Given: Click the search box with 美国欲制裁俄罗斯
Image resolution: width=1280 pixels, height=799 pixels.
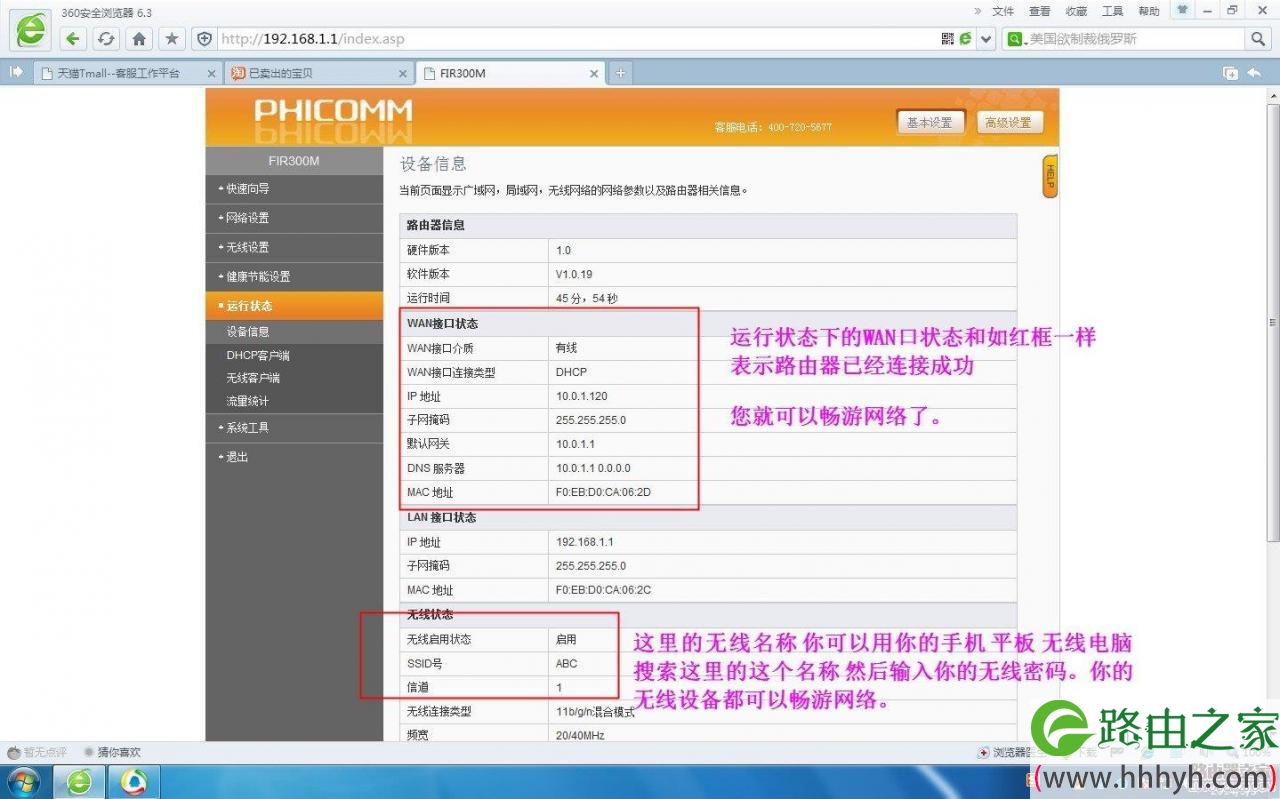Looking at the screenshot, I should tap(1125, 39).
